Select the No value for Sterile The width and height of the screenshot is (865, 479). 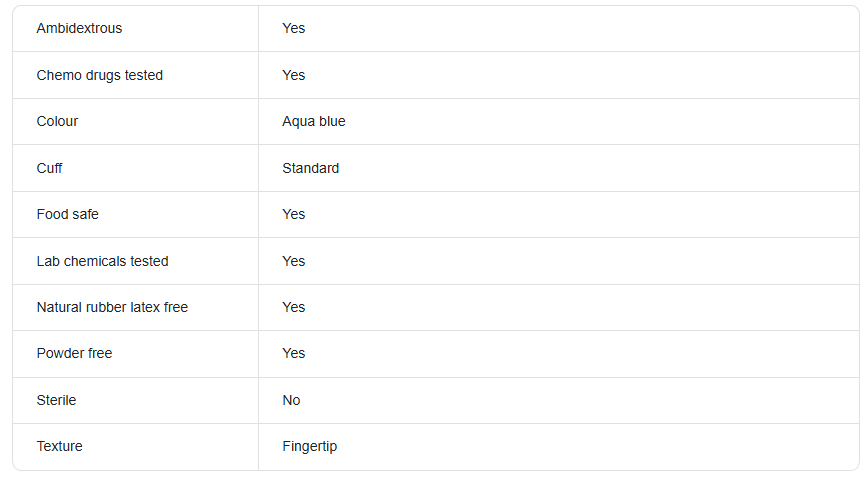[291, 400]
